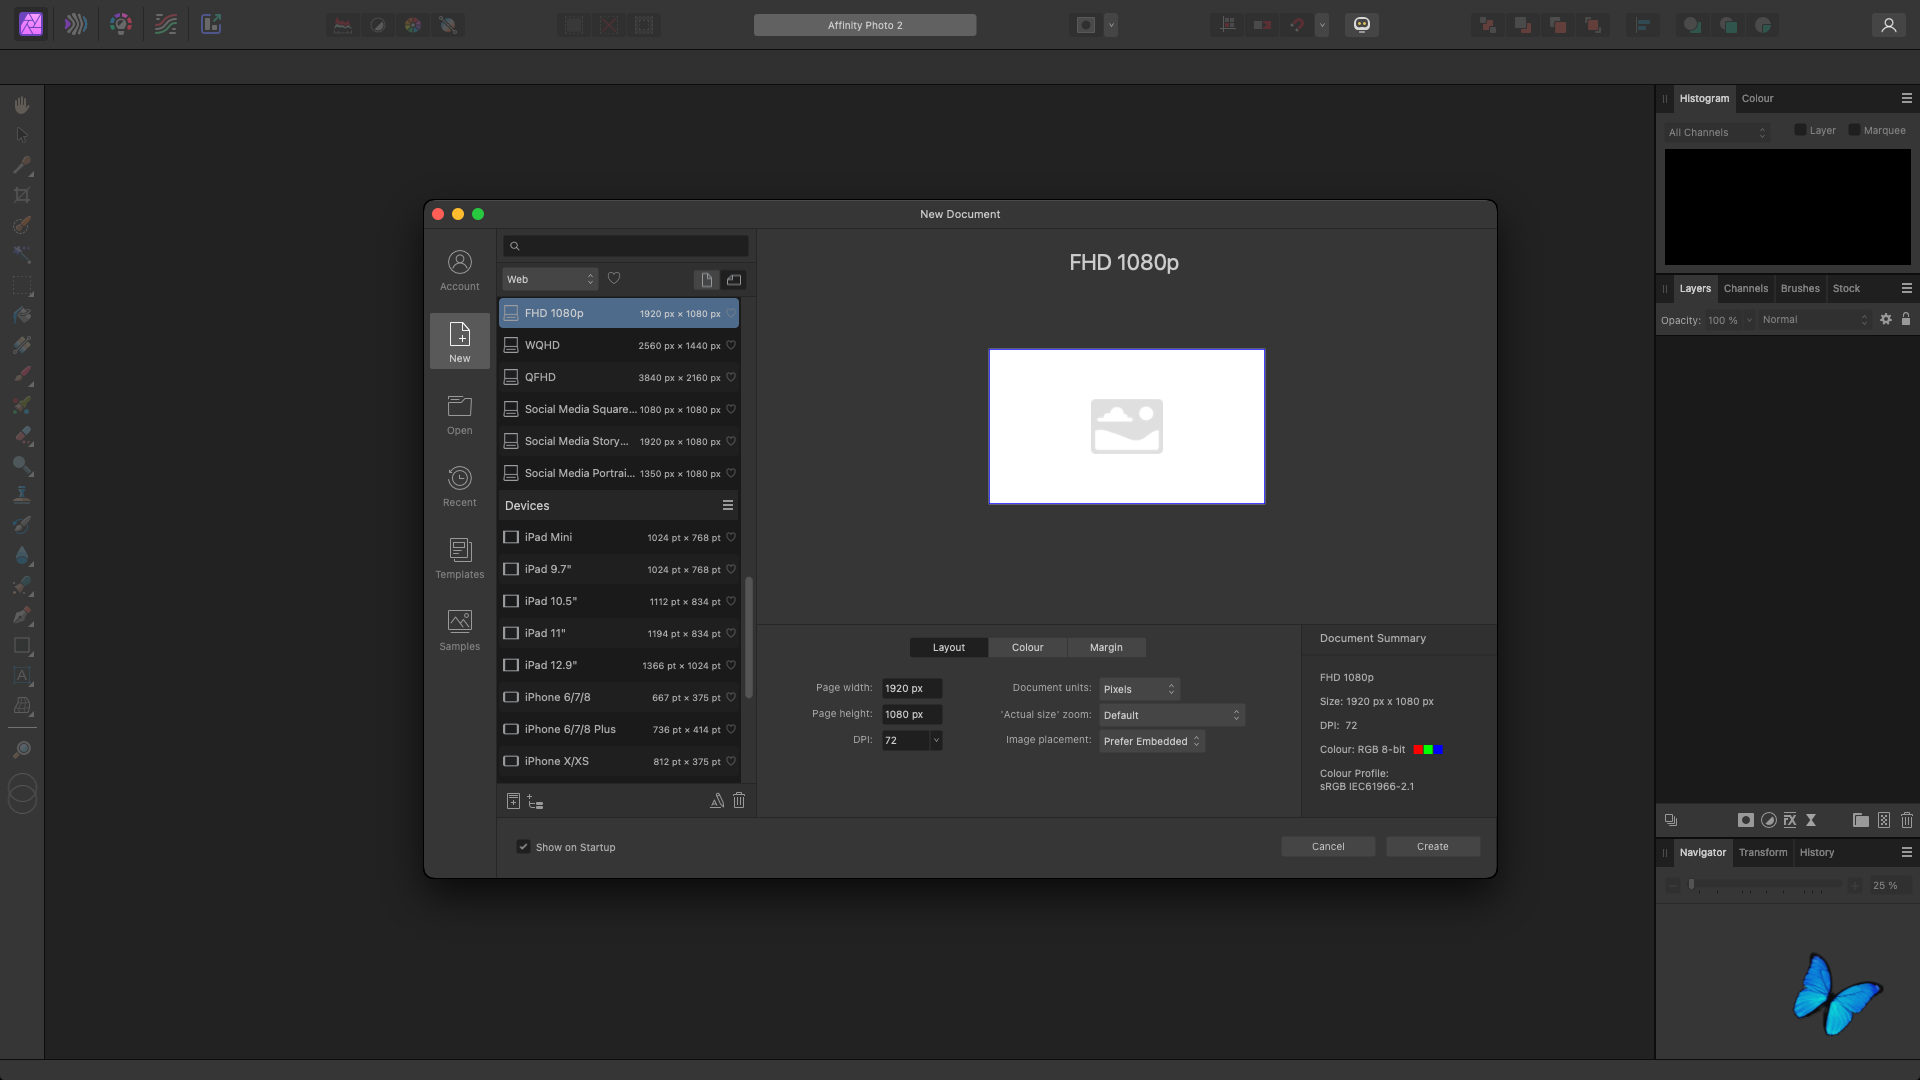Select landscape page orientation icon

pyautogui.click(x=734, y=280)
